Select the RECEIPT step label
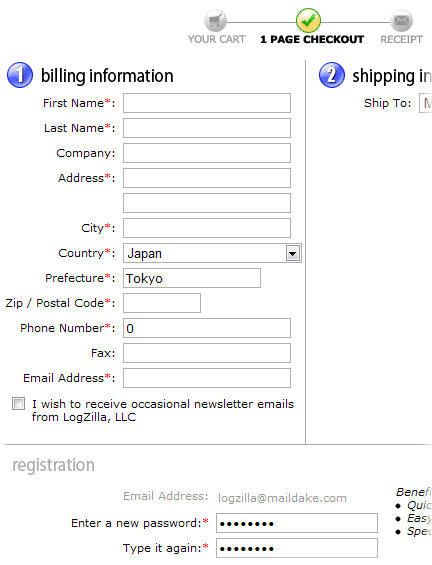This screenshot has width=432, height=565. 401,39
